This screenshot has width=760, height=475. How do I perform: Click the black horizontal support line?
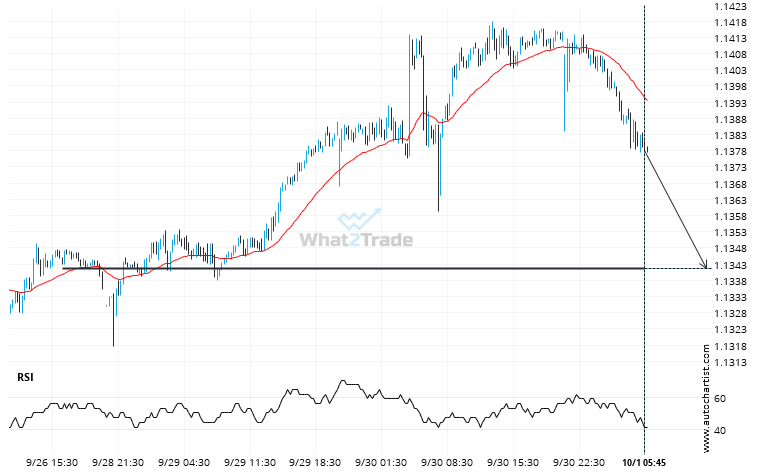pos(400,268)
